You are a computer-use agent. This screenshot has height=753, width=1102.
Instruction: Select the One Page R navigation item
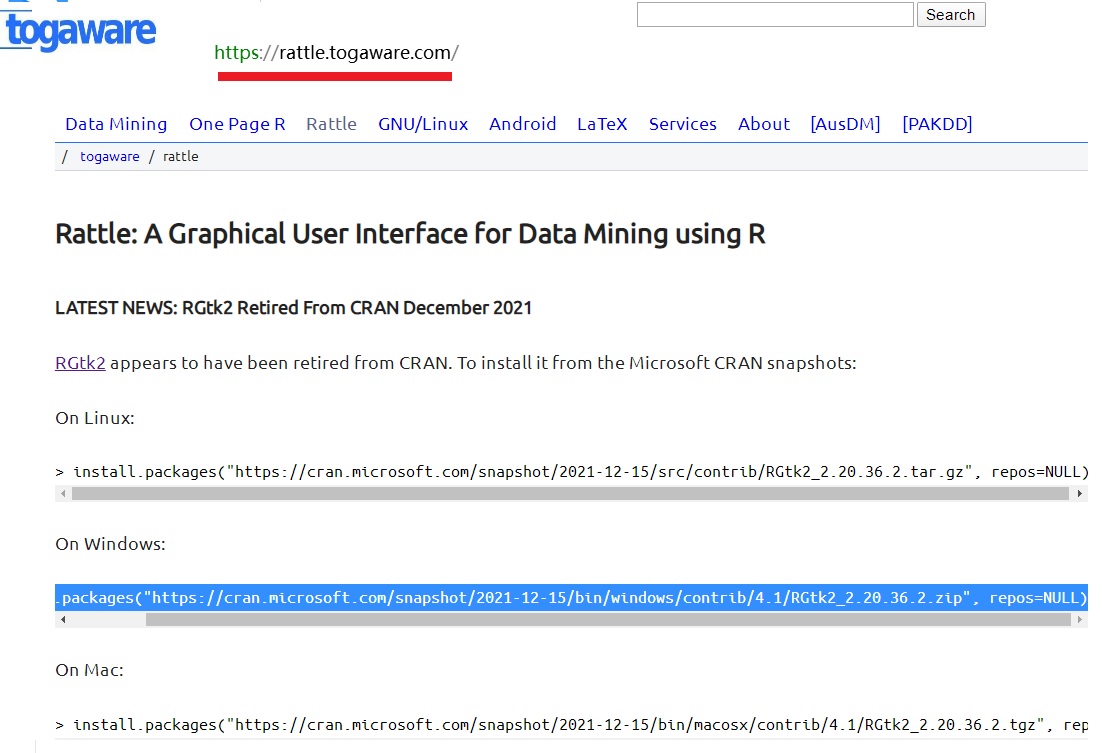[x=237, y=124]
